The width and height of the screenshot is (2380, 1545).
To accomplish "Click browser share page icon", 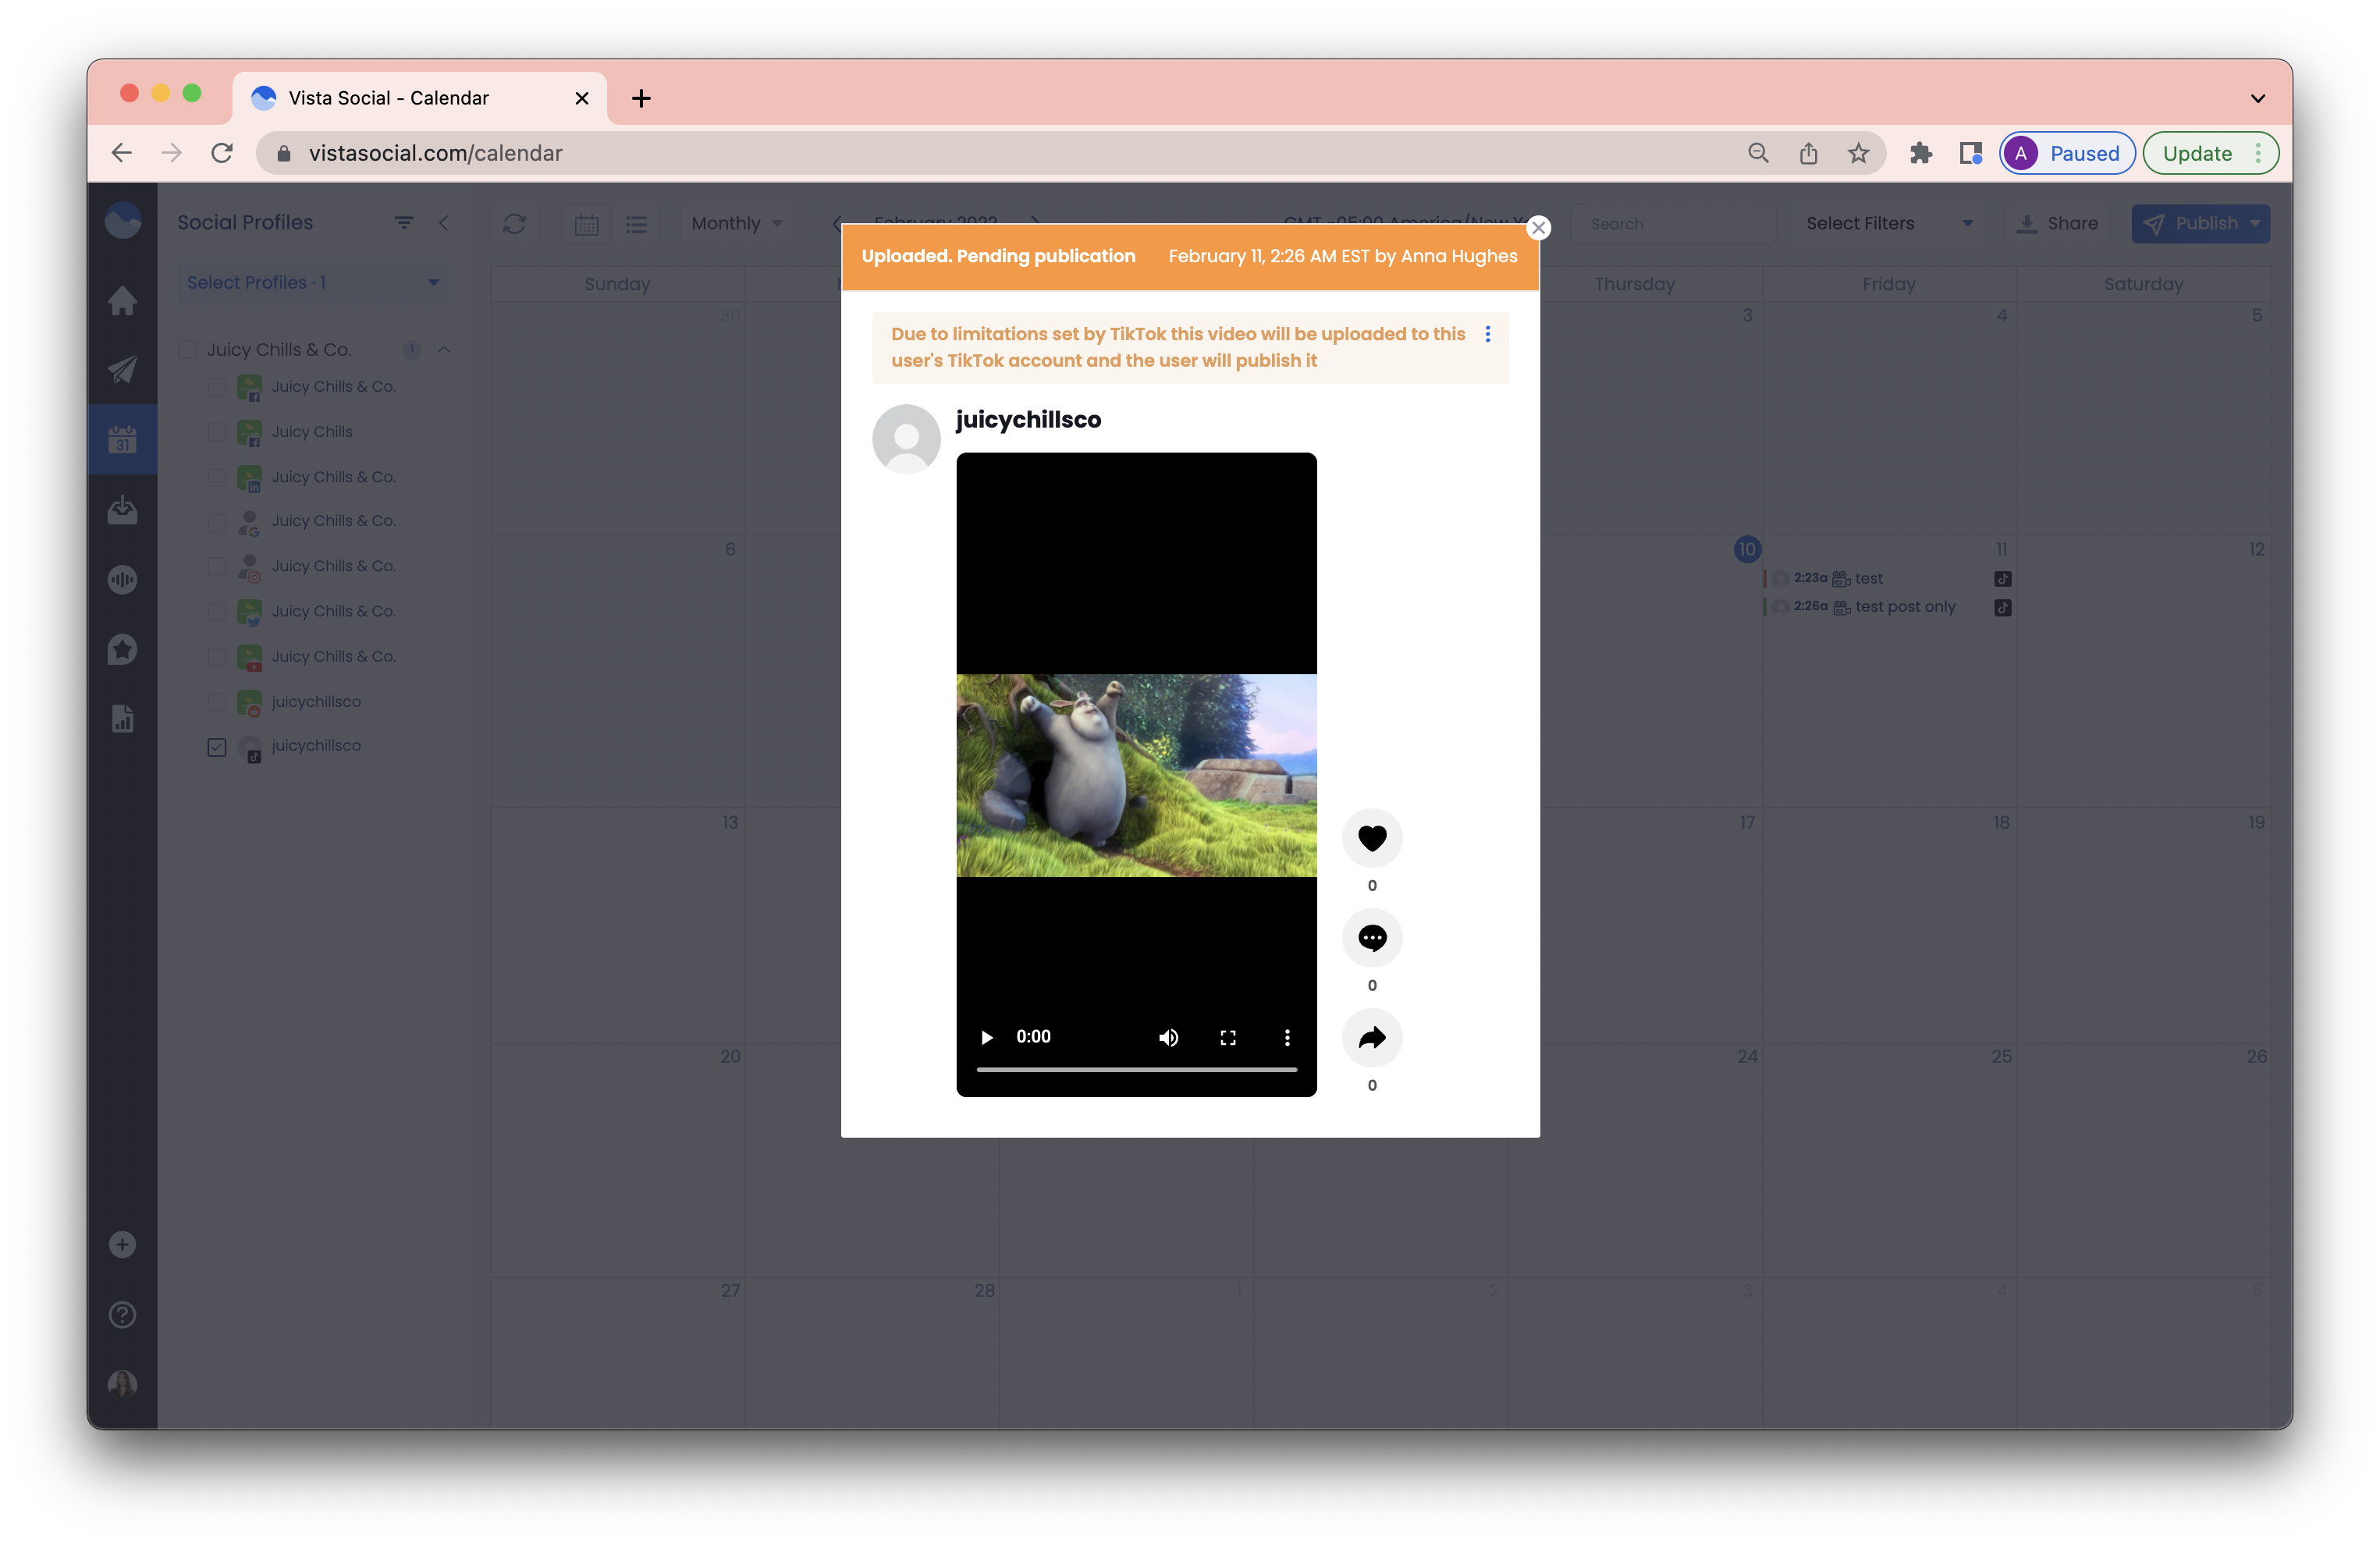I will tap(1808, 153).
